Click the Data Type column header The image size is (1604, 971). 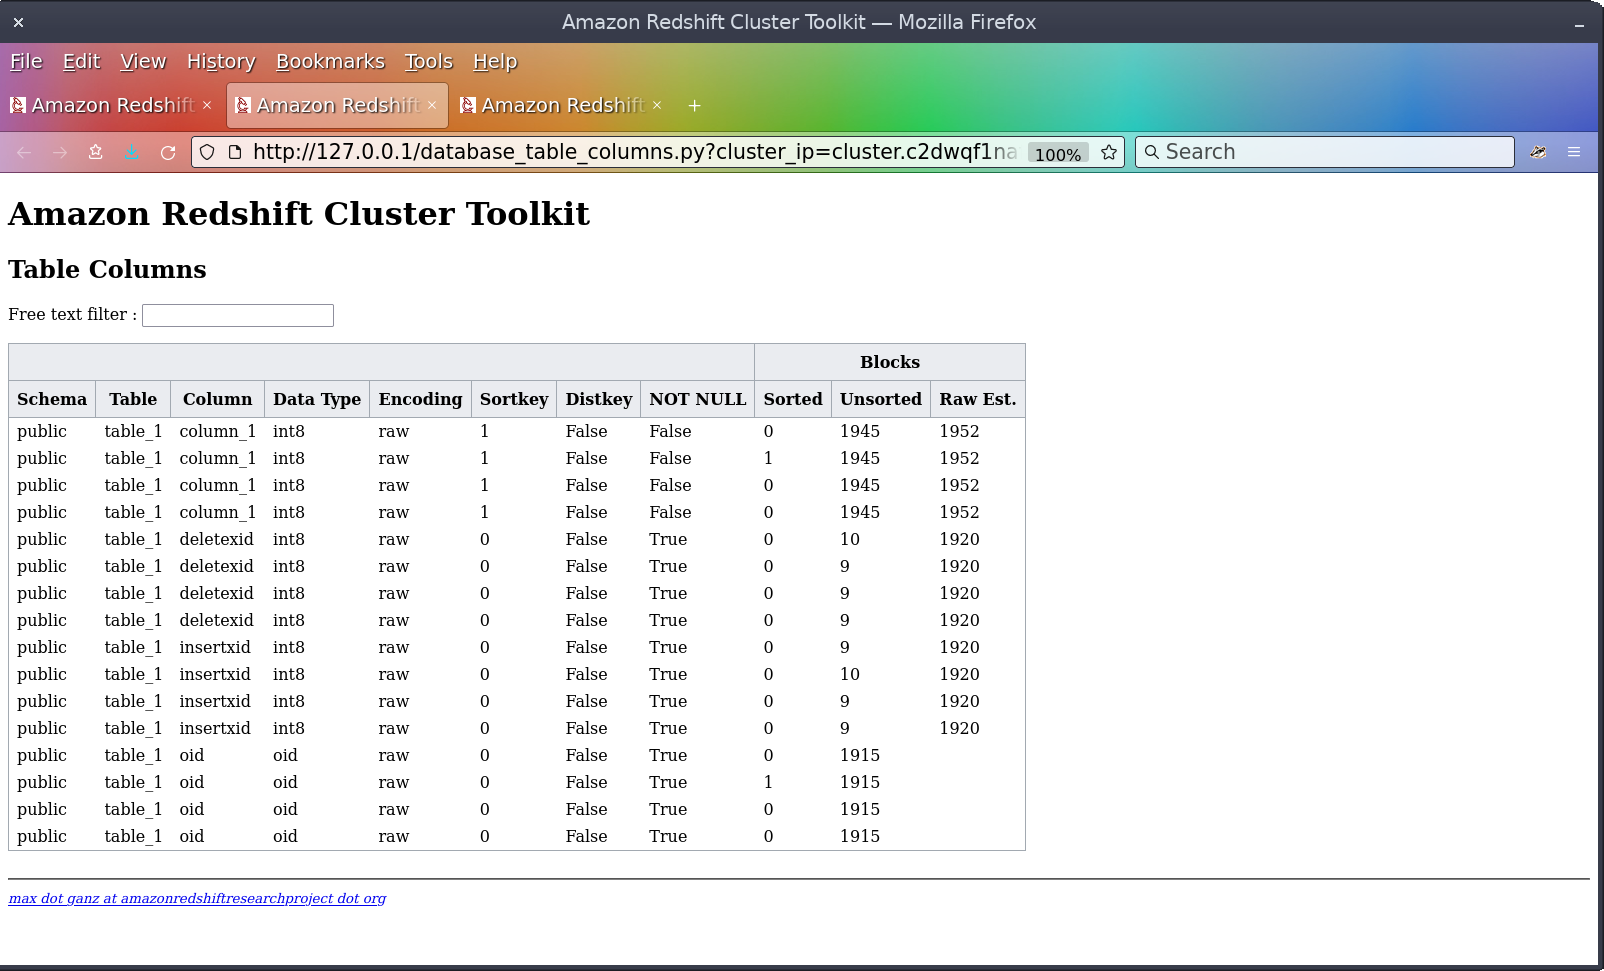click(317, 399)
